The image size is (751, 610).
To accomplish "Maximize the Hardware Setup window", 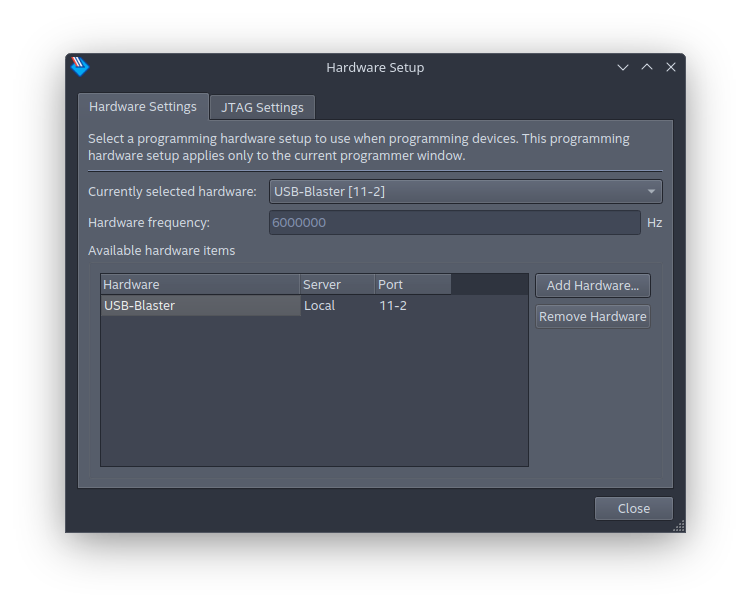I will click(x=647, y=67).
